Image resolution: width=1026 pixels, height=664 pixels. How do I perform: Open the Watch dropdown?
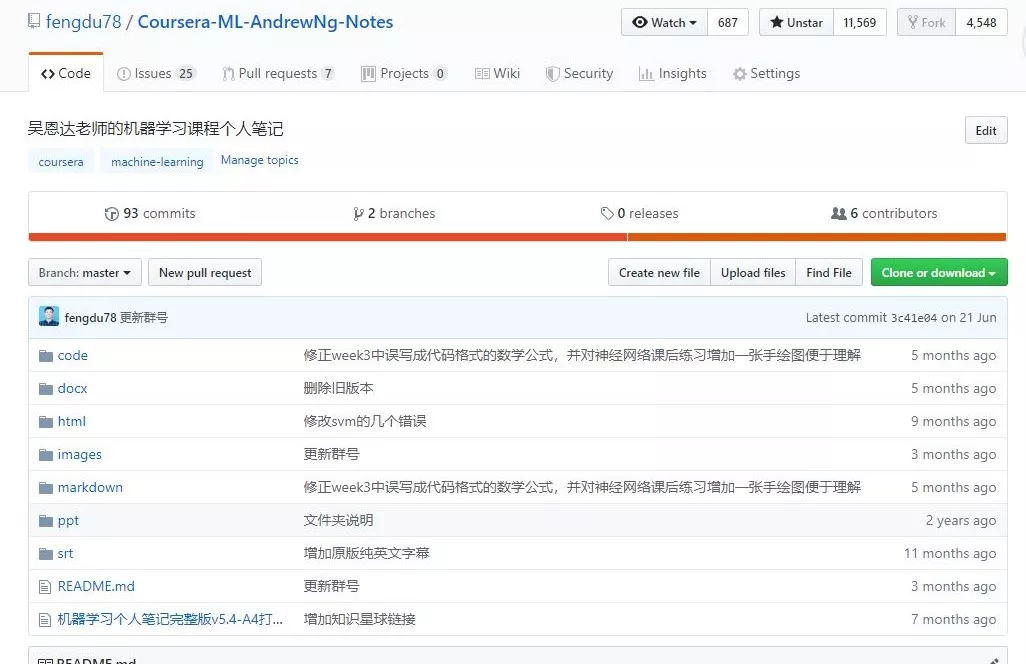[x=664, y=22]
